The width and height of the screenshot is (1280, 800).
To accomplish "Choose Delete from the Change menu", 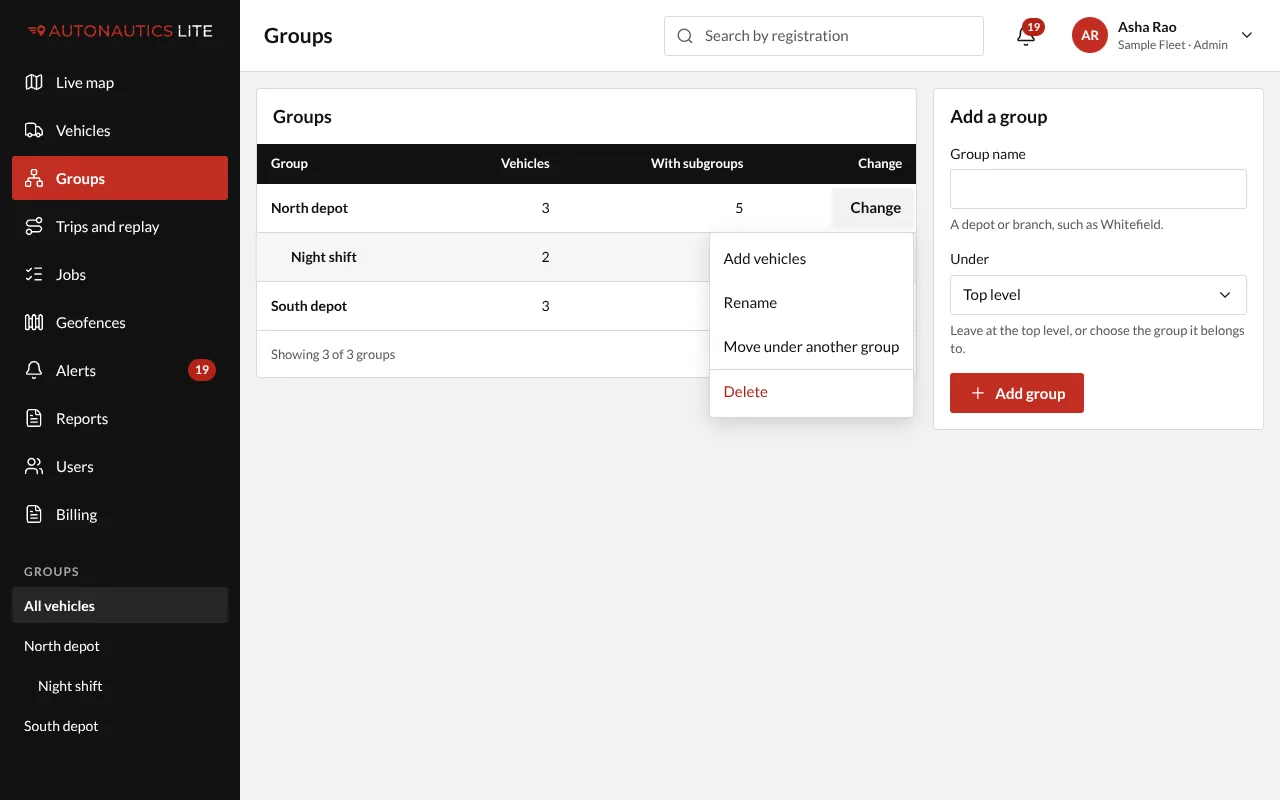I will pos(811,392).
